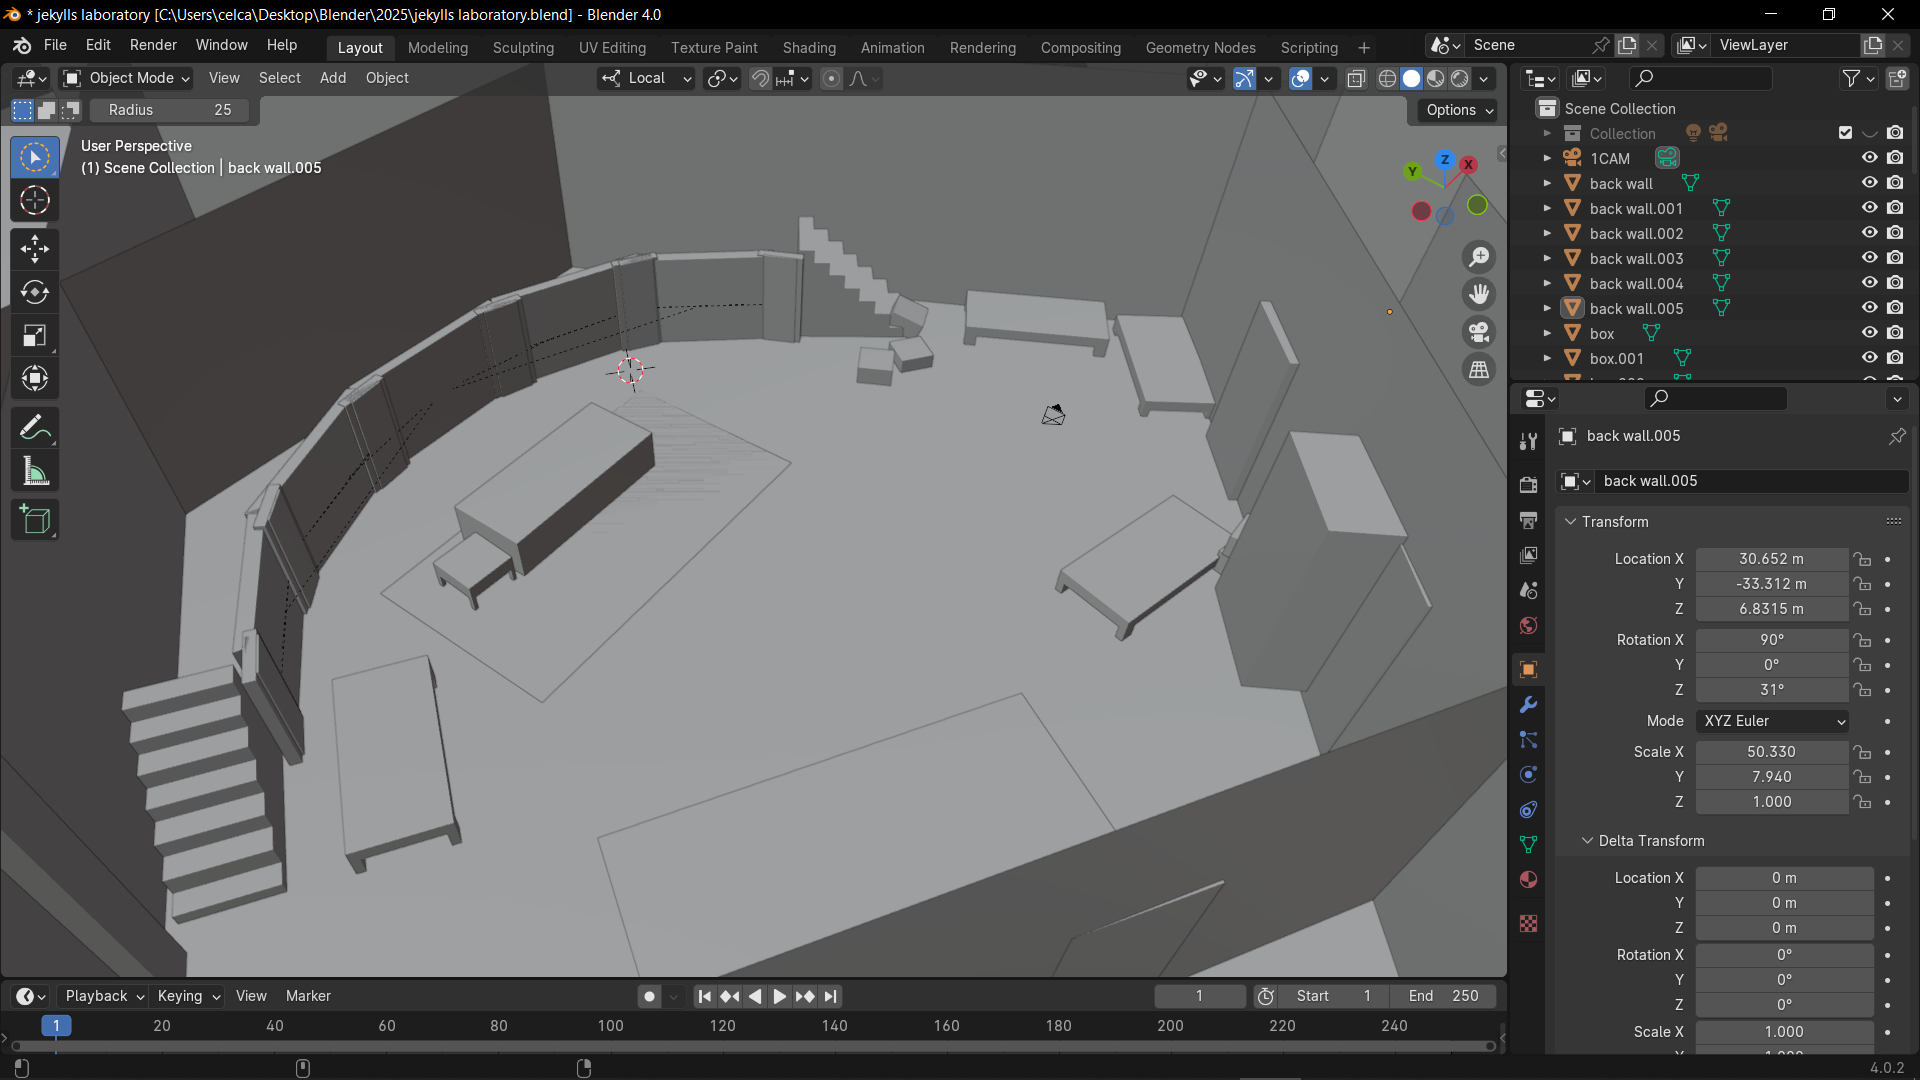Select the Annotate pencil tool
The width and height of the screenshot is (1920, 1080).
[x=35, y=428]
